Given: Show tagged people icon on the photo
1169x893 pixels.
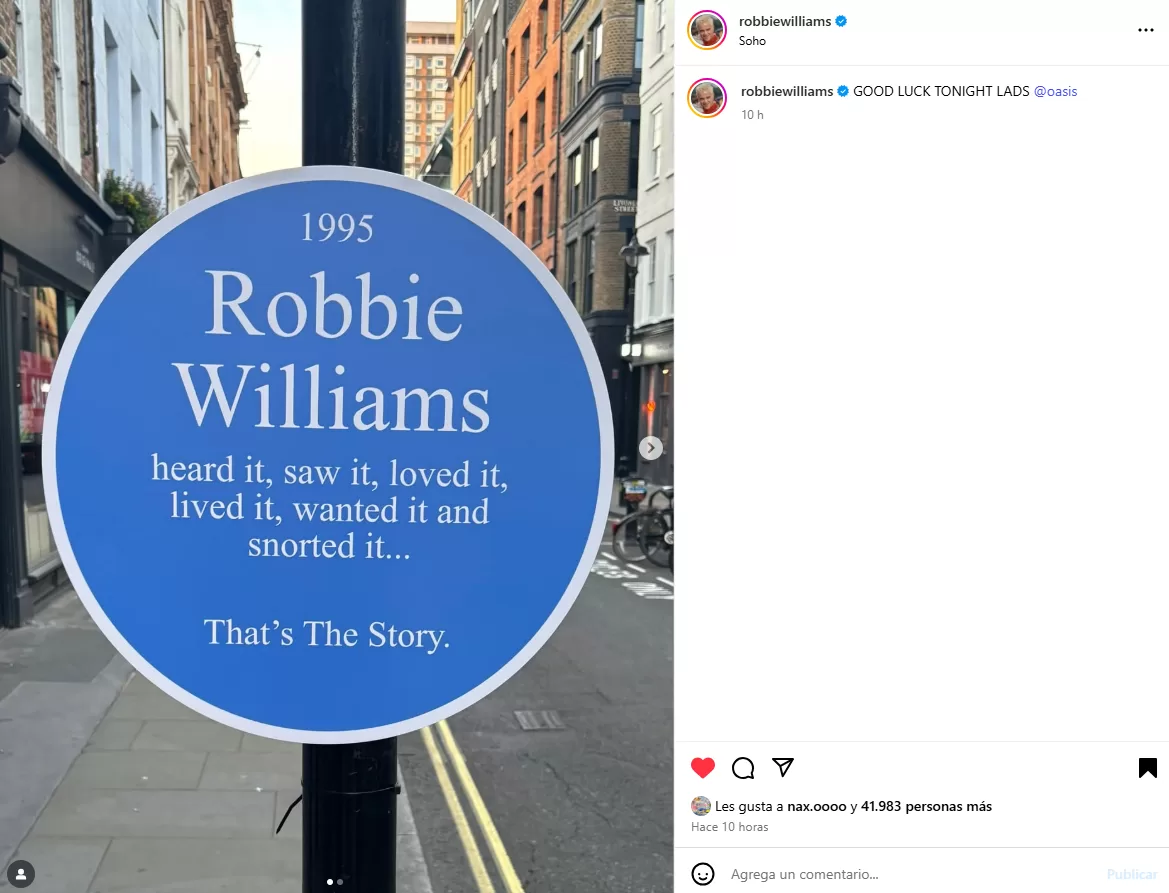Looking at the screenshot, I should pos(21,874).
